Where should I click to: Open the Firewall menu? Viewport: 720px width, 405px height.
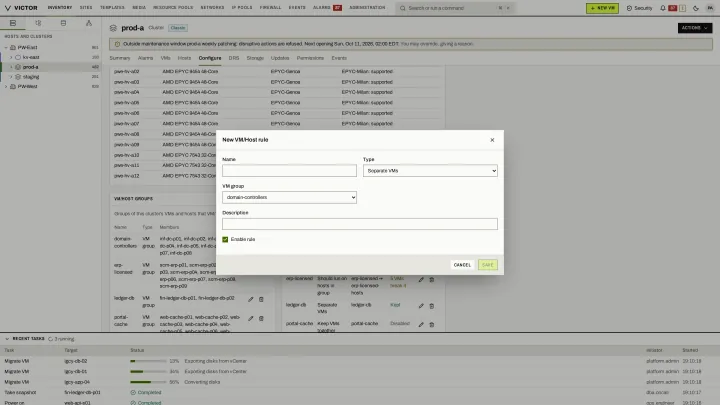[270, 8]
